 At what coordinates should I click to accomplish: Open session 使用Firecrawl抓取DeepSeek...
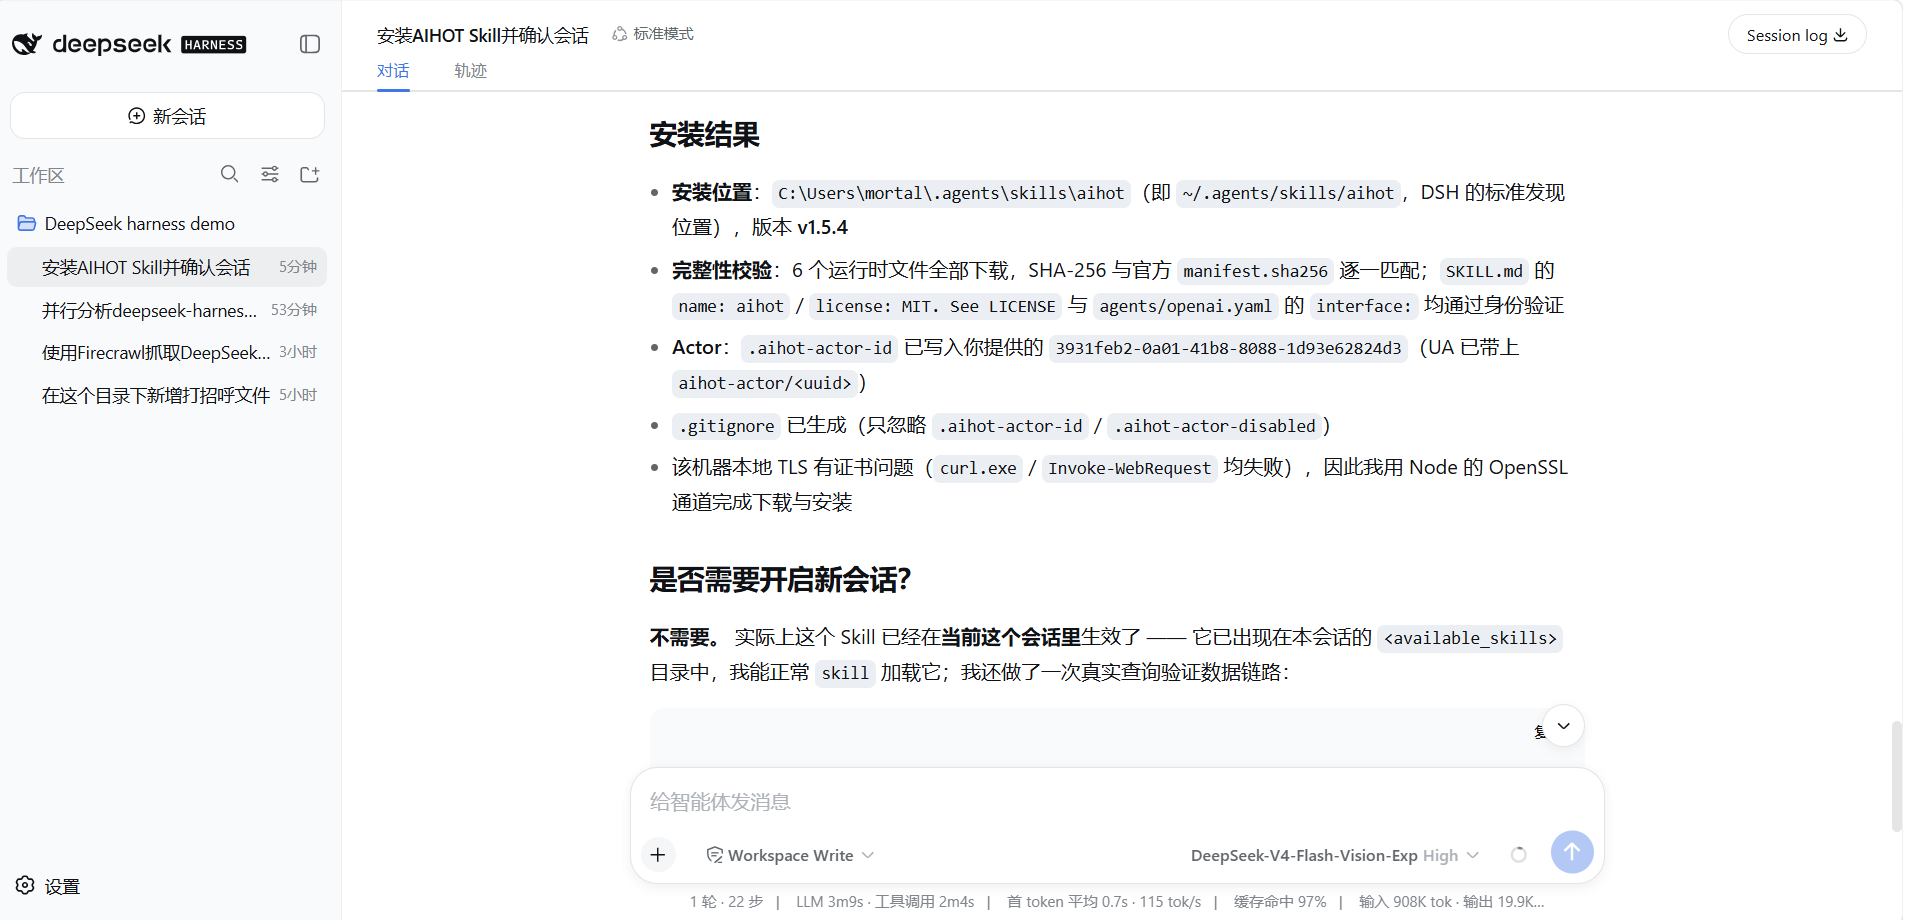167,352
